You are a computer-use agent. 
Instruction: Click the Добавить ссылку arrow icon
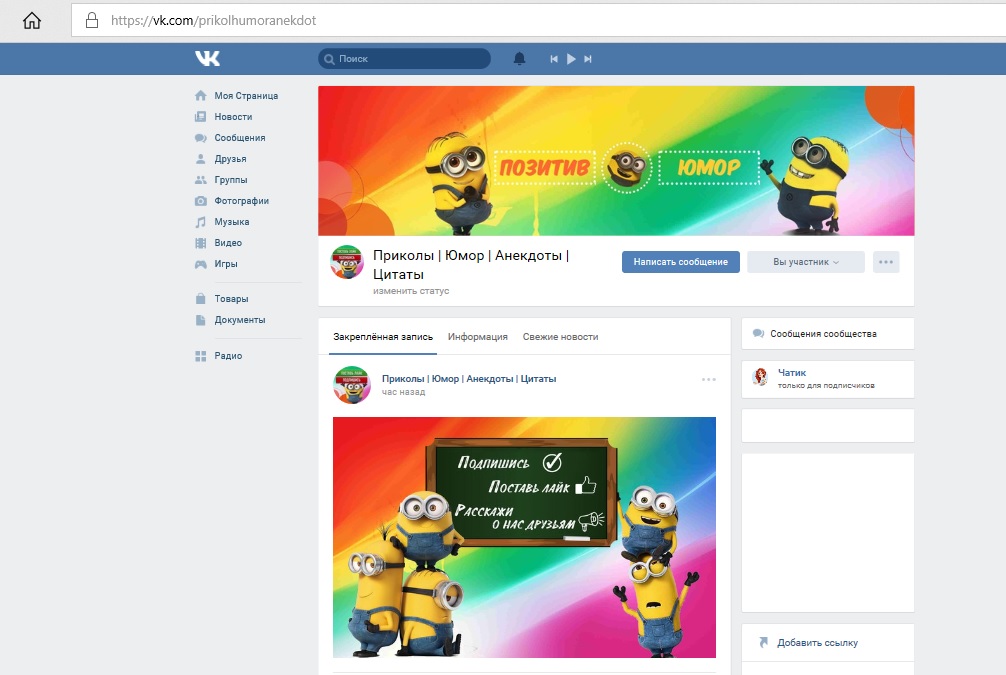tap(763, 642)
